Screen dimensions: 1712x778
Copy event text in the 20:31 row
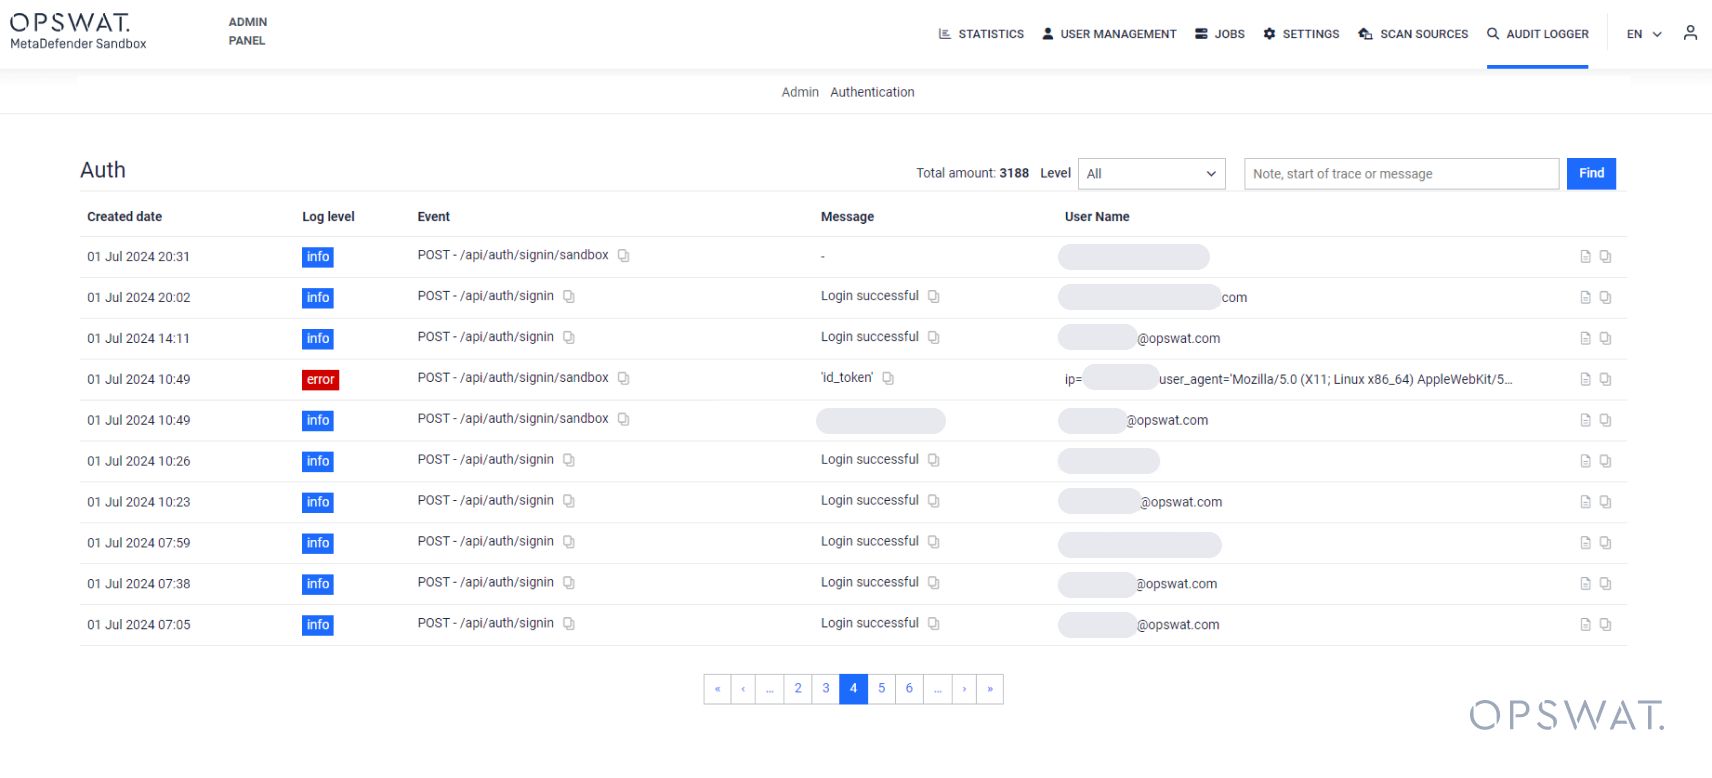tap(623, 256)
